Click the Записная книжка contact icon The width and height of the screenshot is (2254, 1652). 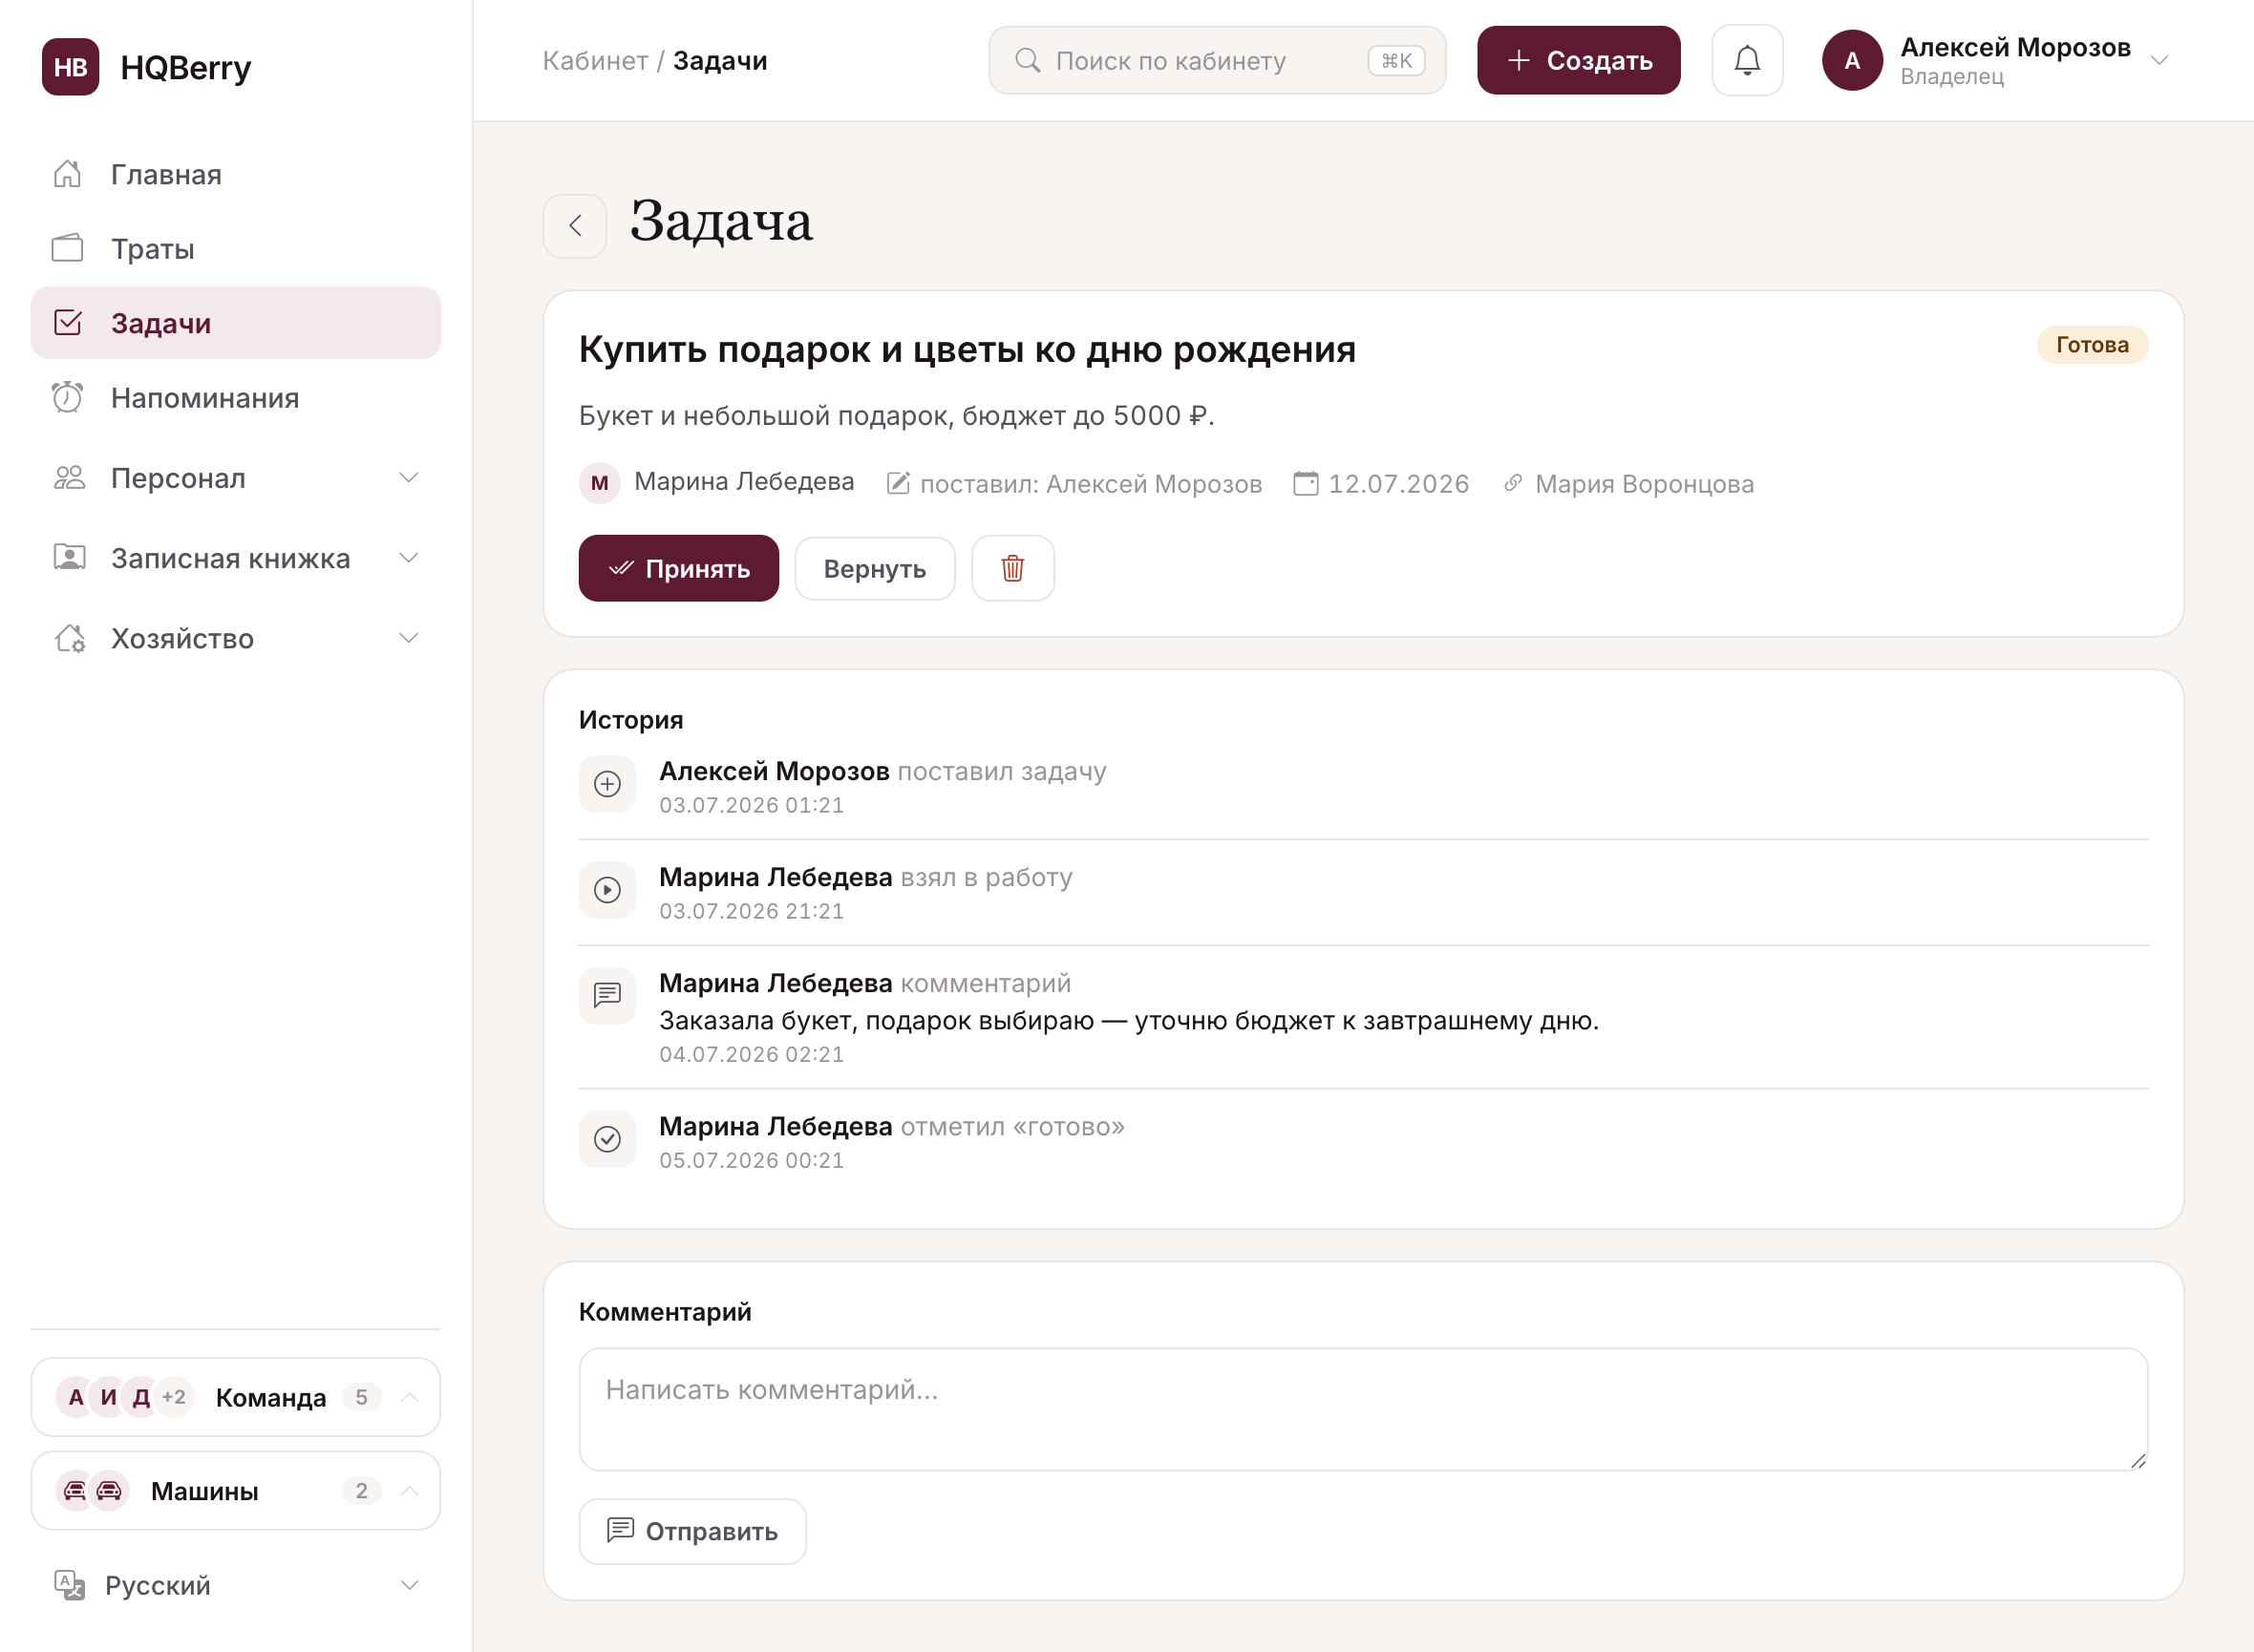point(69,558)
